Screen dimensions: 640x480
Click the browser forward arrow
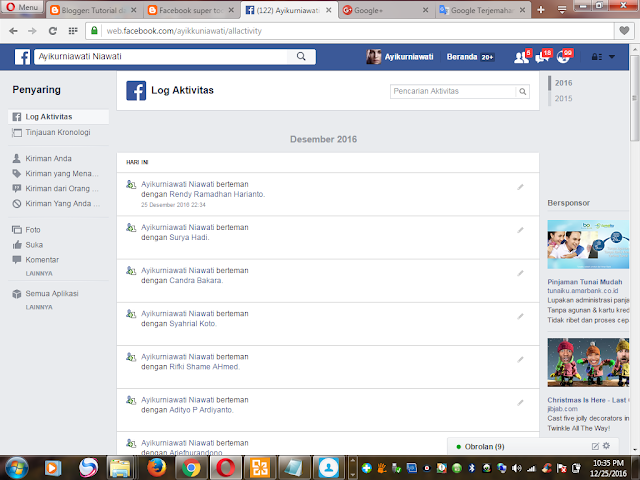point(32,31)
